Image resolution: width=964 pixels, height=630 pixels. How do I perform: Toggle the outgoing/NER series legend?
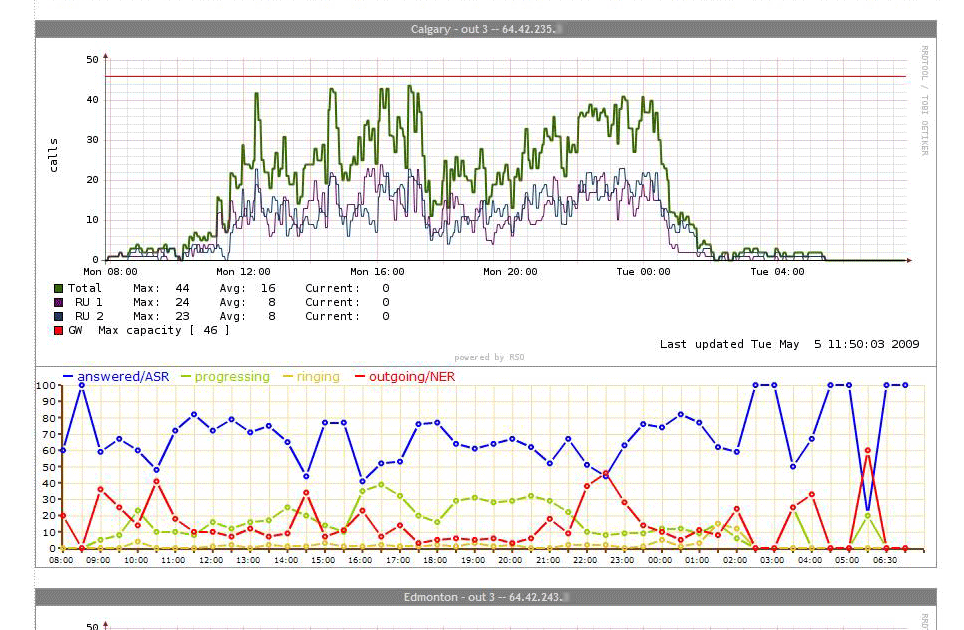[x=406, y=377]
